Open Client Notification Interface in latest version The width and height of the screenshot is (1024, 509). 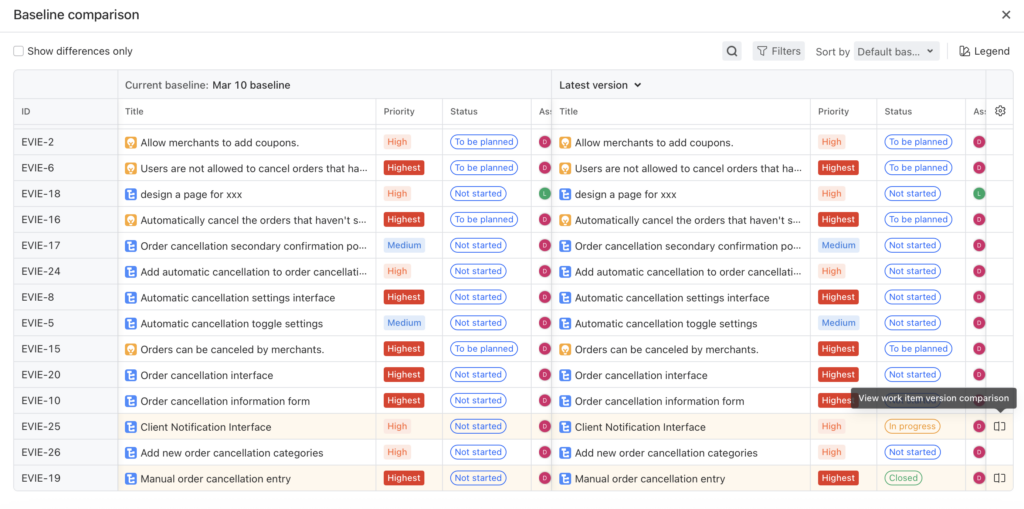click(640, 427)
